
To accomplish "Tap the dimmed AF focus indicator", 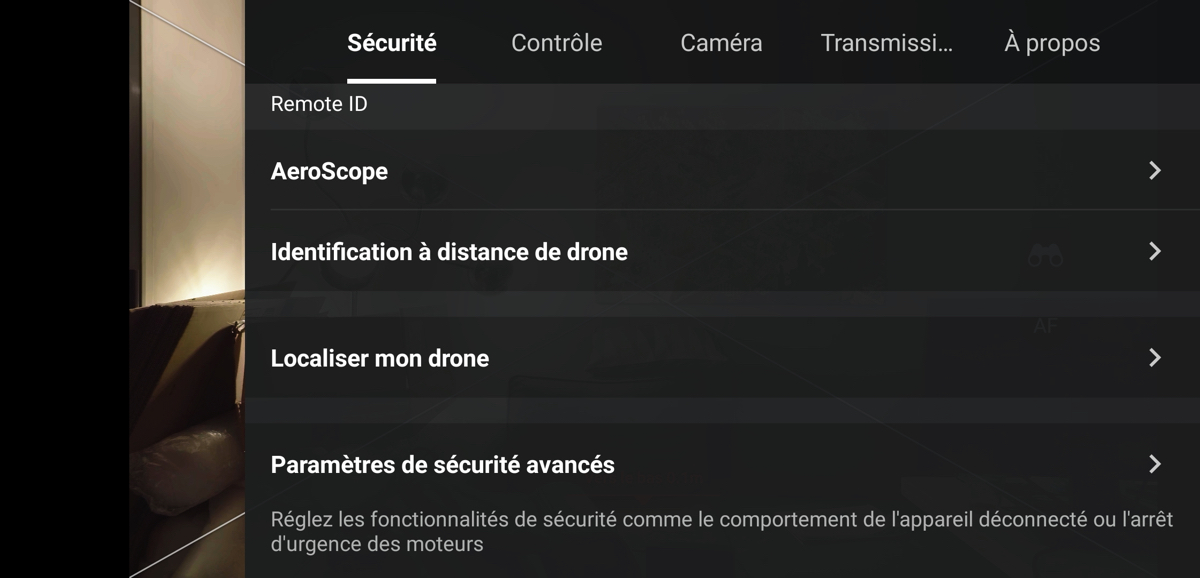I will click(x=1045, y=326).
